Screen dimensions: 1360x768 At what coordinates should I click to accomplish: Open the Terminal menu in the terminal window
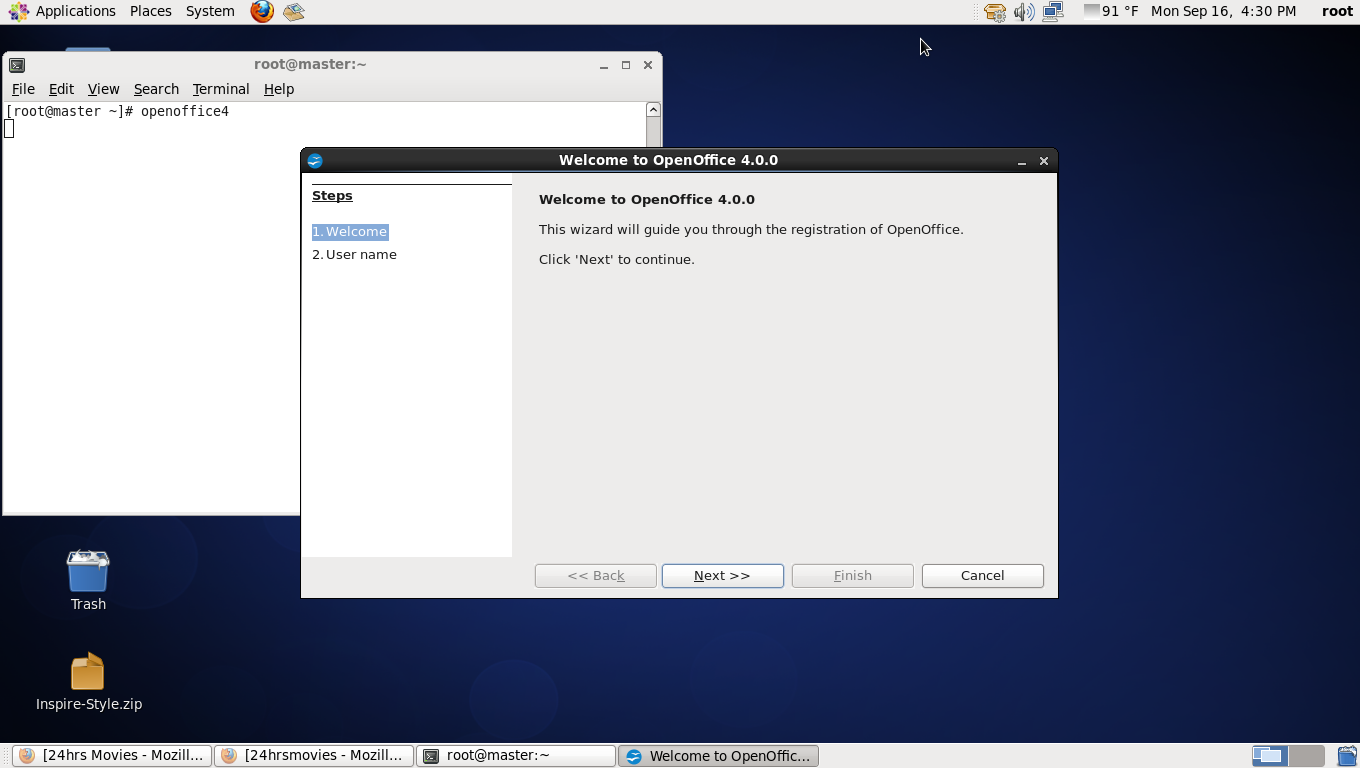[x=221, y=89]
